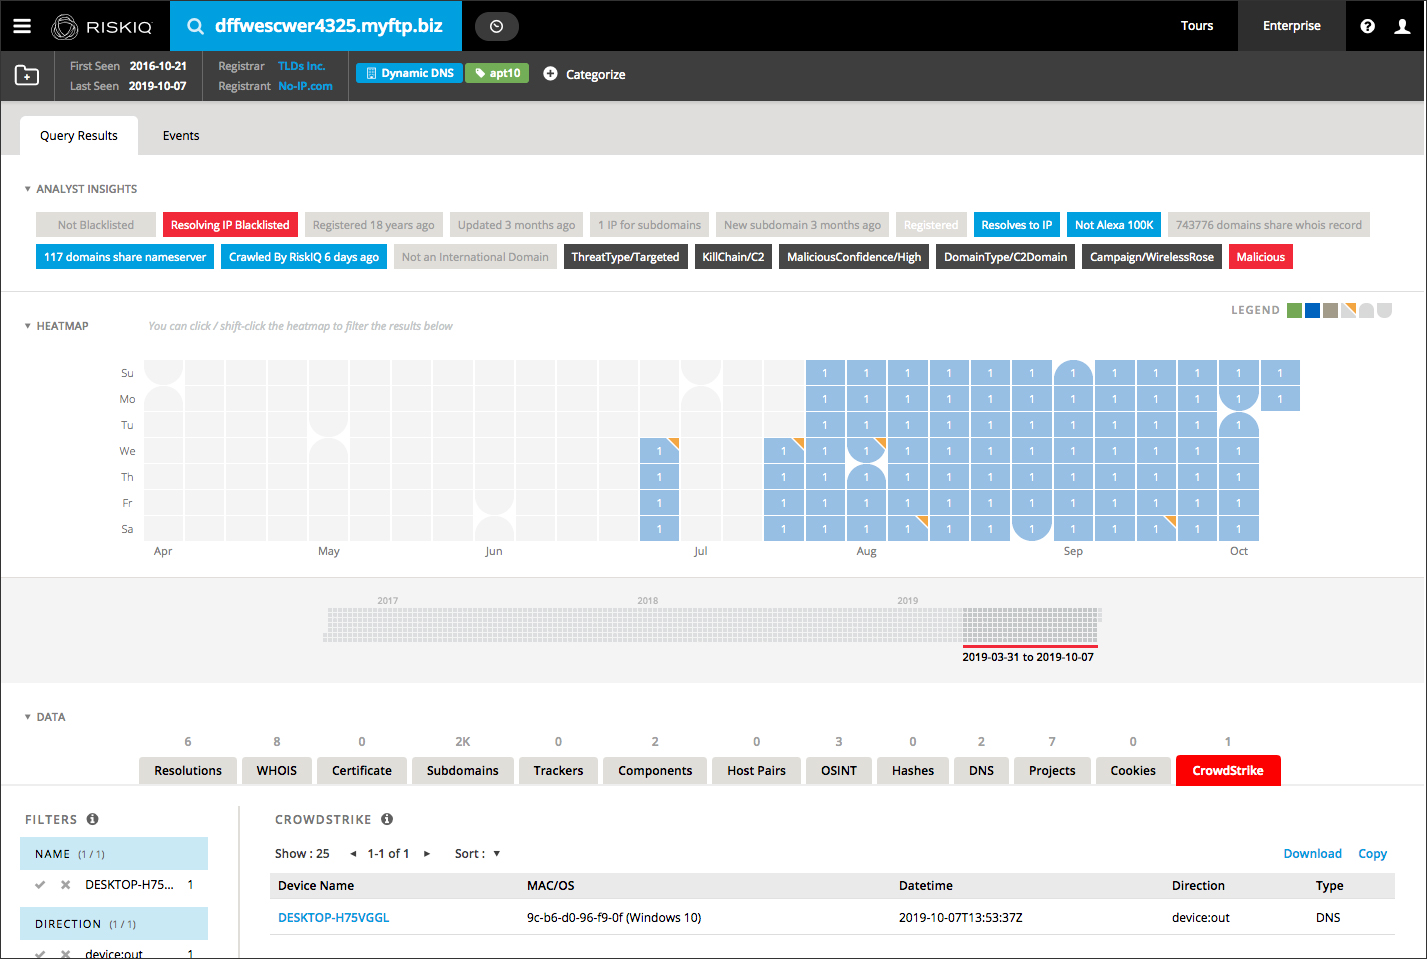This screenshot has width=1427, height=959.
Task: Toggle Crawled By RiskIQ 6 days ago
Action: 304,257
